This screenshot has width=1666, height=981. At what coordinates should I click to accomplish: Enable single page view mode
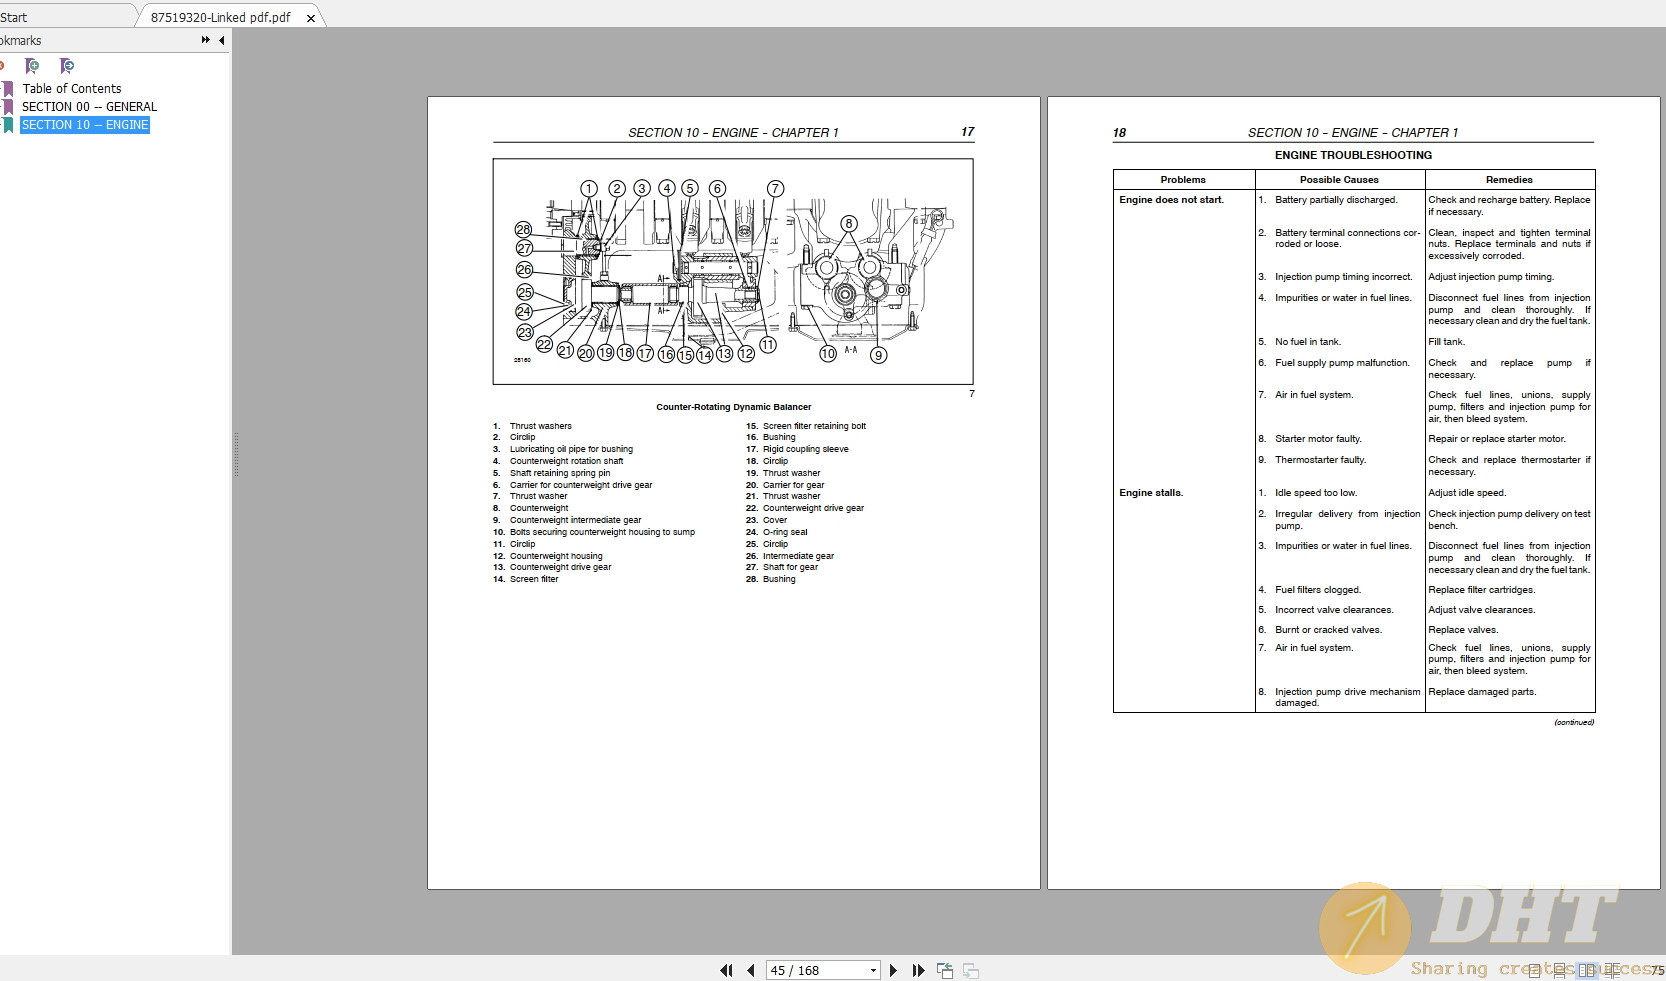tap(1534, 970)
